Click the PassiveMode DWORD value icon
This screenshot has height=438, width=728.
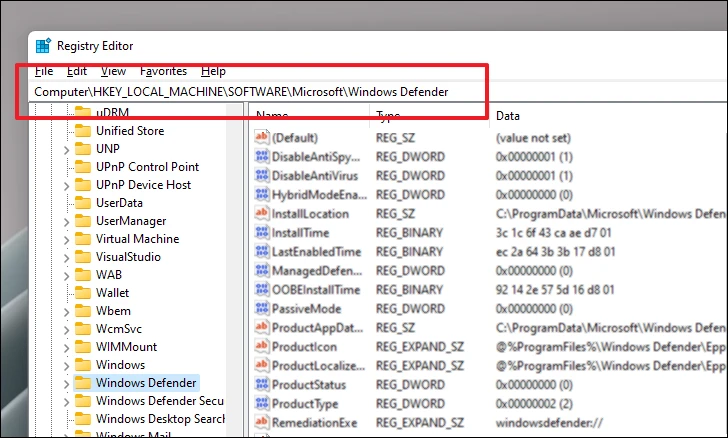click(261, 308)
